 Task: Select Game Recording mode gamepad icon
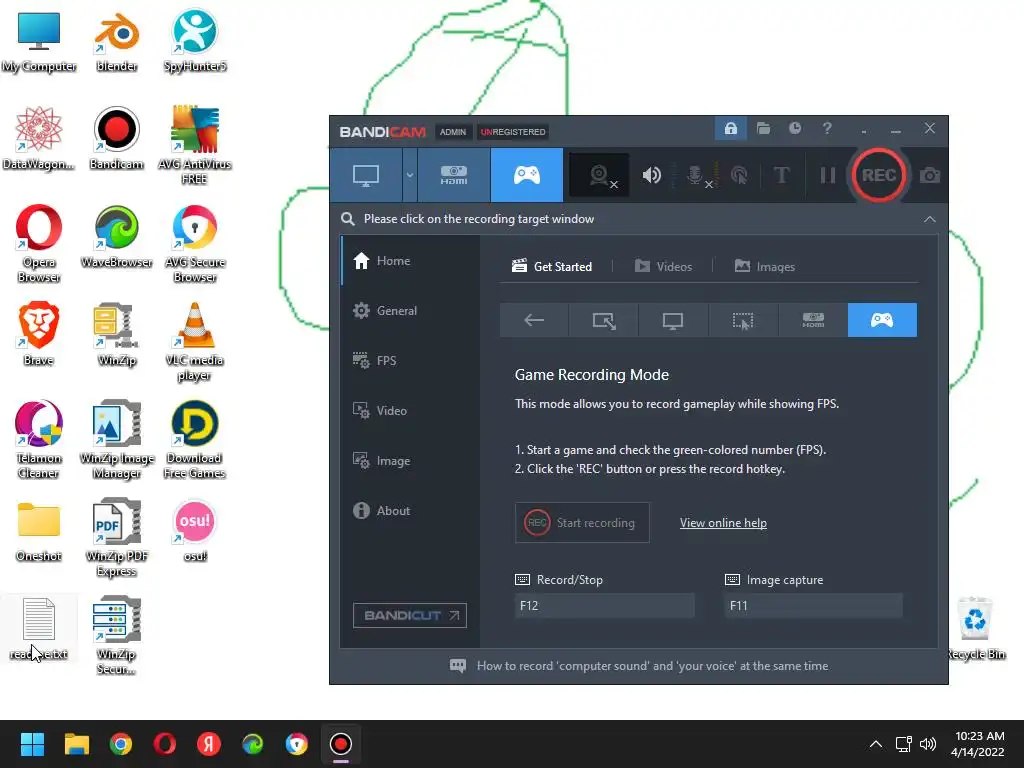pos(526,175)
